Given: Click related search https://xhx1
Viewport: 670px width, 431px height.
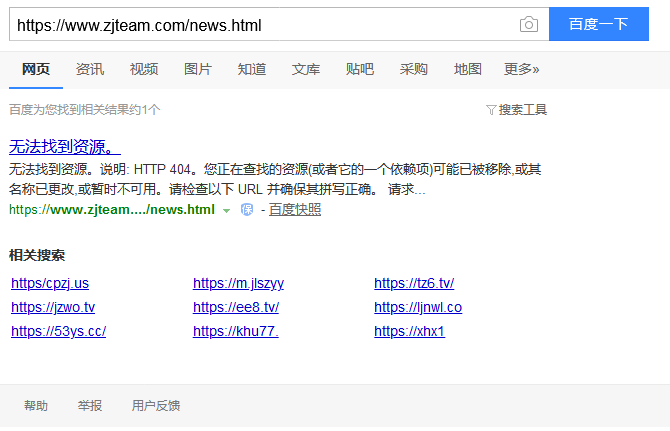Looking at the screenshot, I should [409, 331].
